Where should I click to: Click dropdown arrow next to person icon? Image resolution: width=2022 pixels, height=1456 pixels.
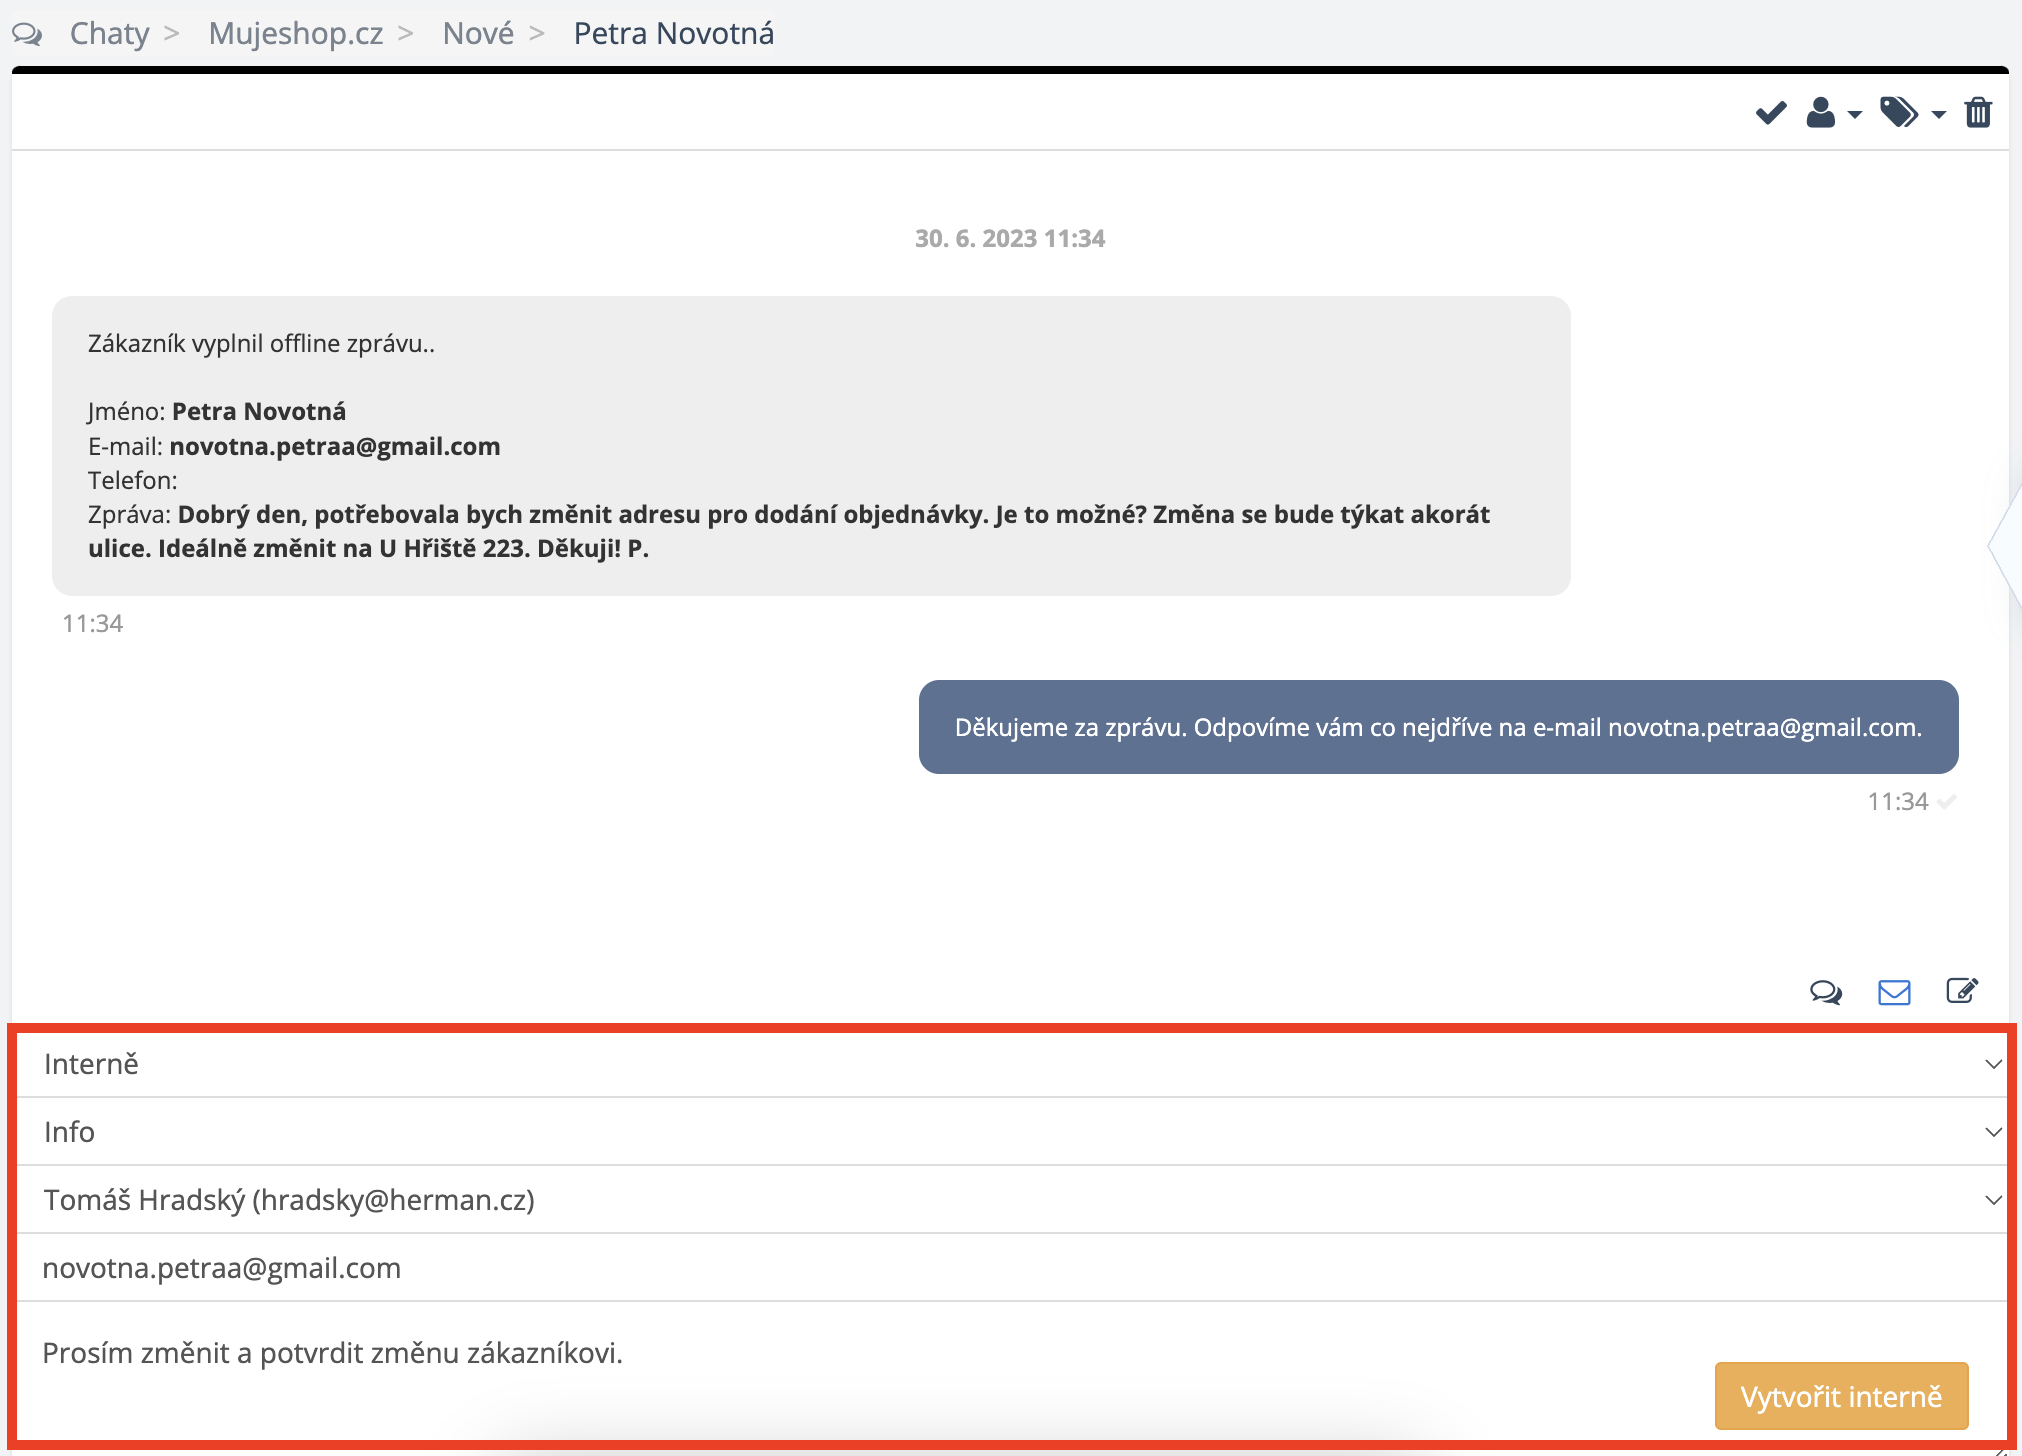1855,115
